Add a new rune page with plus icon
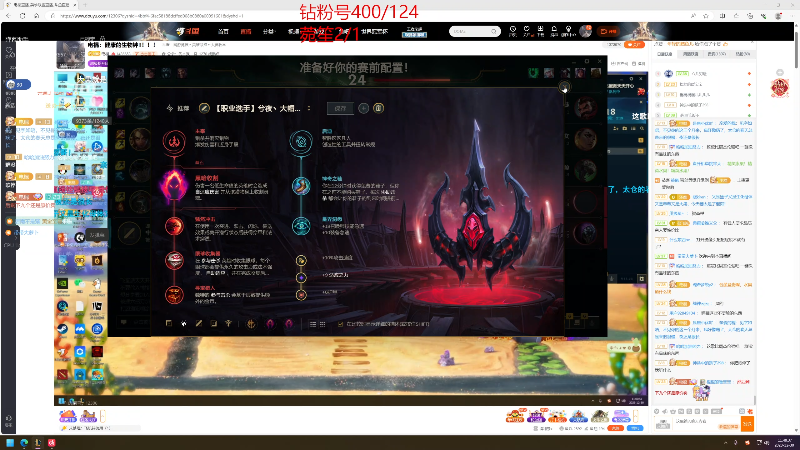Screen dimensions: 800x450 (363, 108)
